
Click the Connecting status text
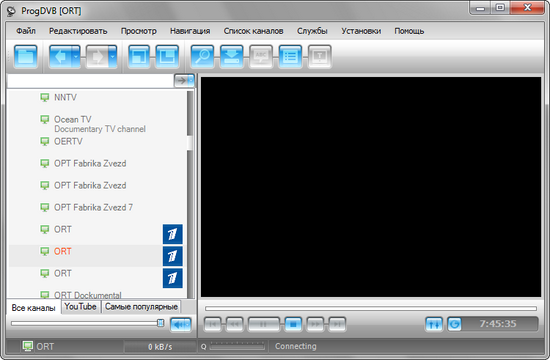[x=296, y=346]
